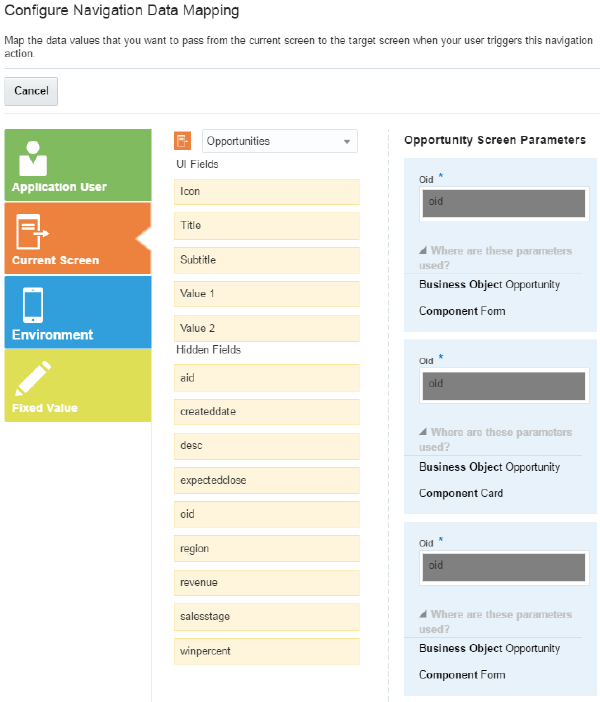Choose the oid hidden field
The height and width of the screenshot is (702, 600).
[x=266, y=514]
